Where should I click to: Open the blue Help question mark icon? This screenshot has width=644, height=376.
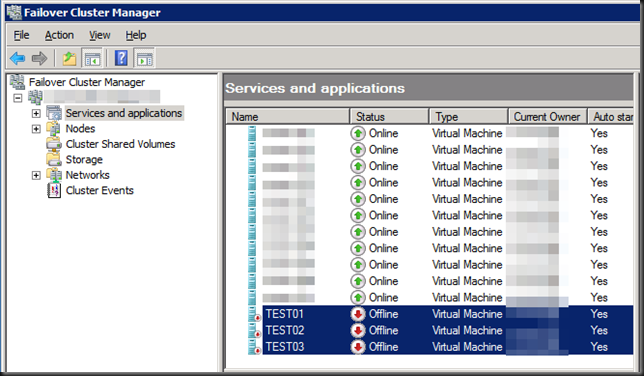(x=121, y=58)
